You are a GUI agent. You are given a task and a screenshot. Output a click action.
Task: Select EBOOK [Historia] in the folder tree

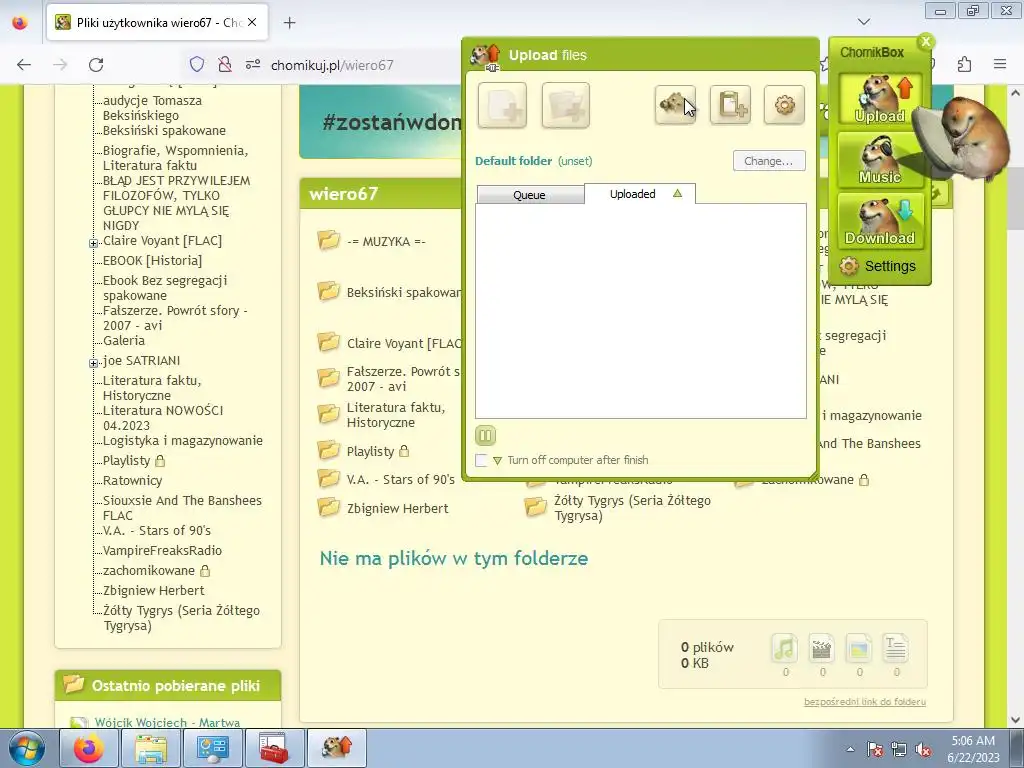(x=152, y=261)
